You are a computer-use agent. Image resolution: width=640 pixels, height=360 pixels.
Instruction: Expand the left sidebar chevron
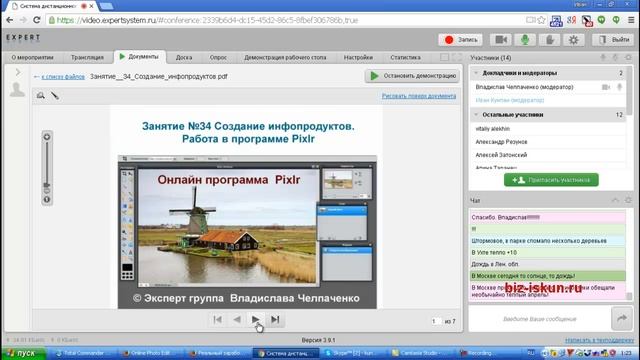[x=18, y=72]
